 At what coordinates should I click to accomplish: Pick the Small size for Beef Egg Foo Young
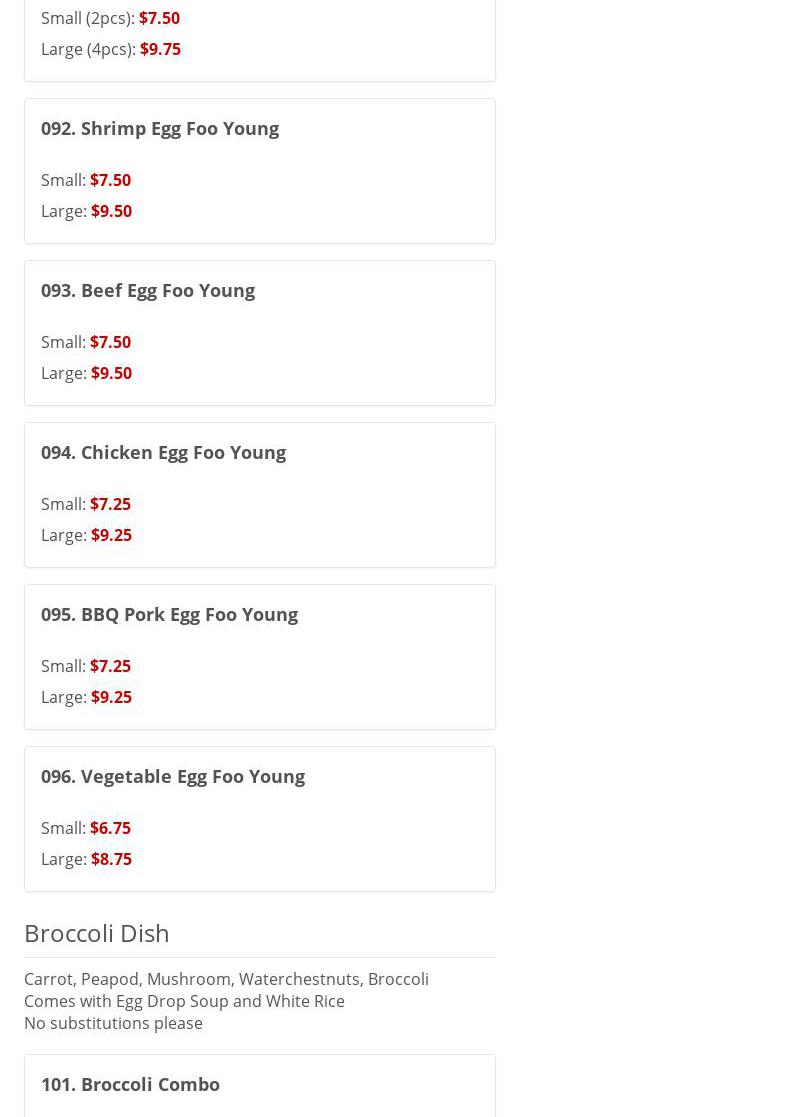[86, 342]
